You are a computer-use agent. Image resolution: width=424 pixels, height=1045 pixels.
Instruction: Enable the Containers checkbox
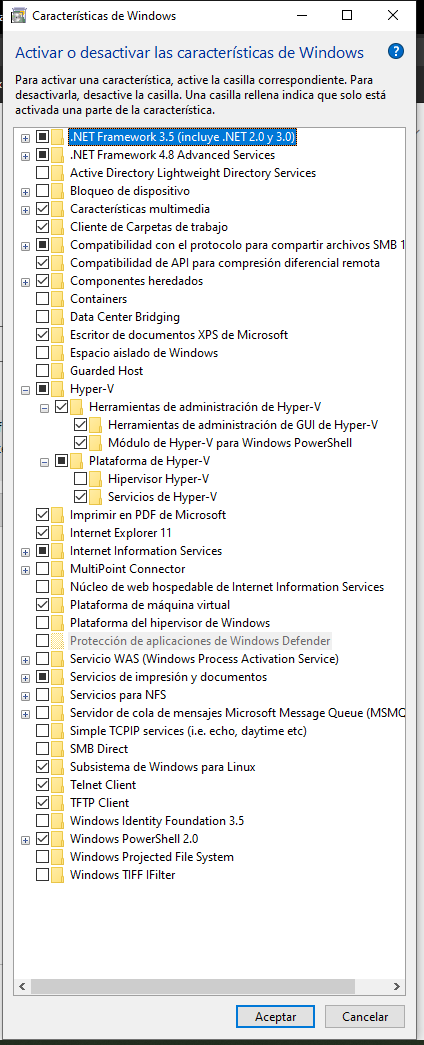tap(42, 299)
